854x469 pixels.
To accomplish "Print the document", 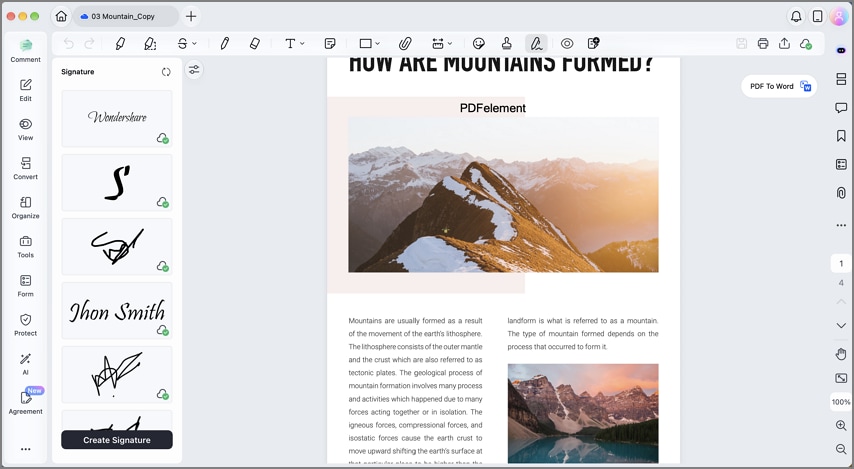I will pyautogui.click(x=763, y=44).
